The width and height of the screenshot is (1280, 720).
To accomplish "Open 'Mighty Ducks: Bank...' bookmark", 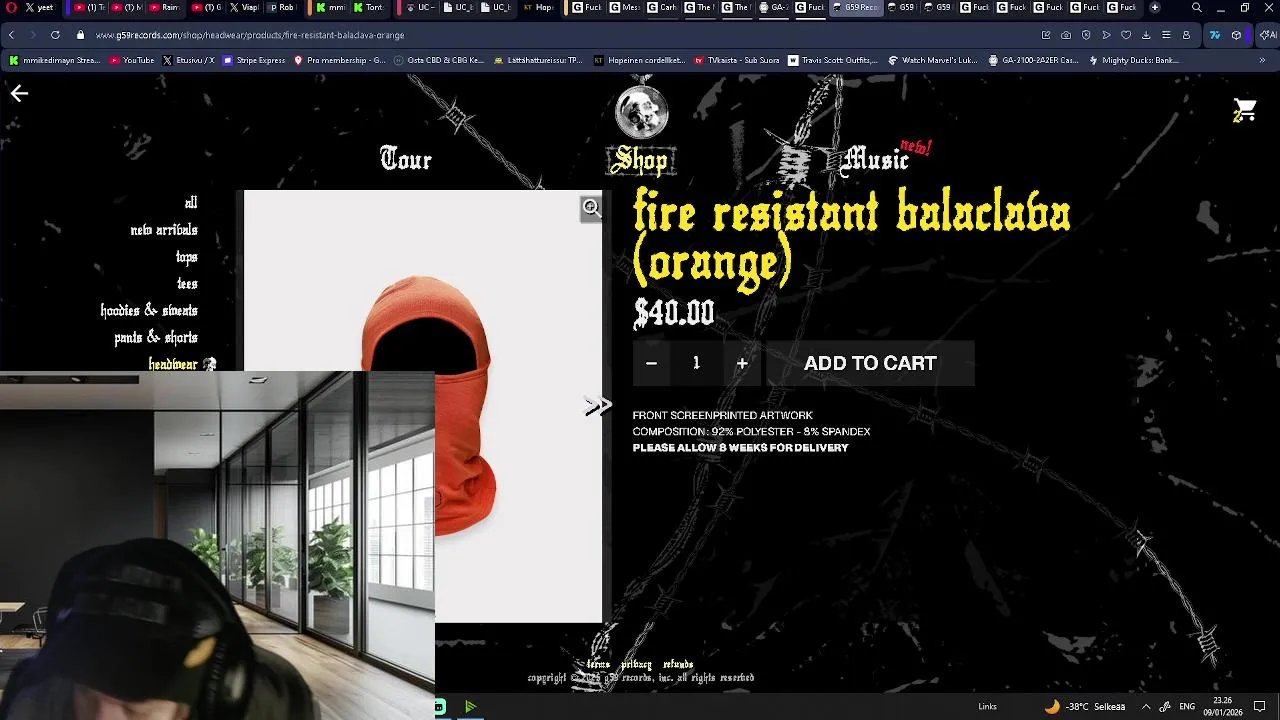I will 1133,60.
